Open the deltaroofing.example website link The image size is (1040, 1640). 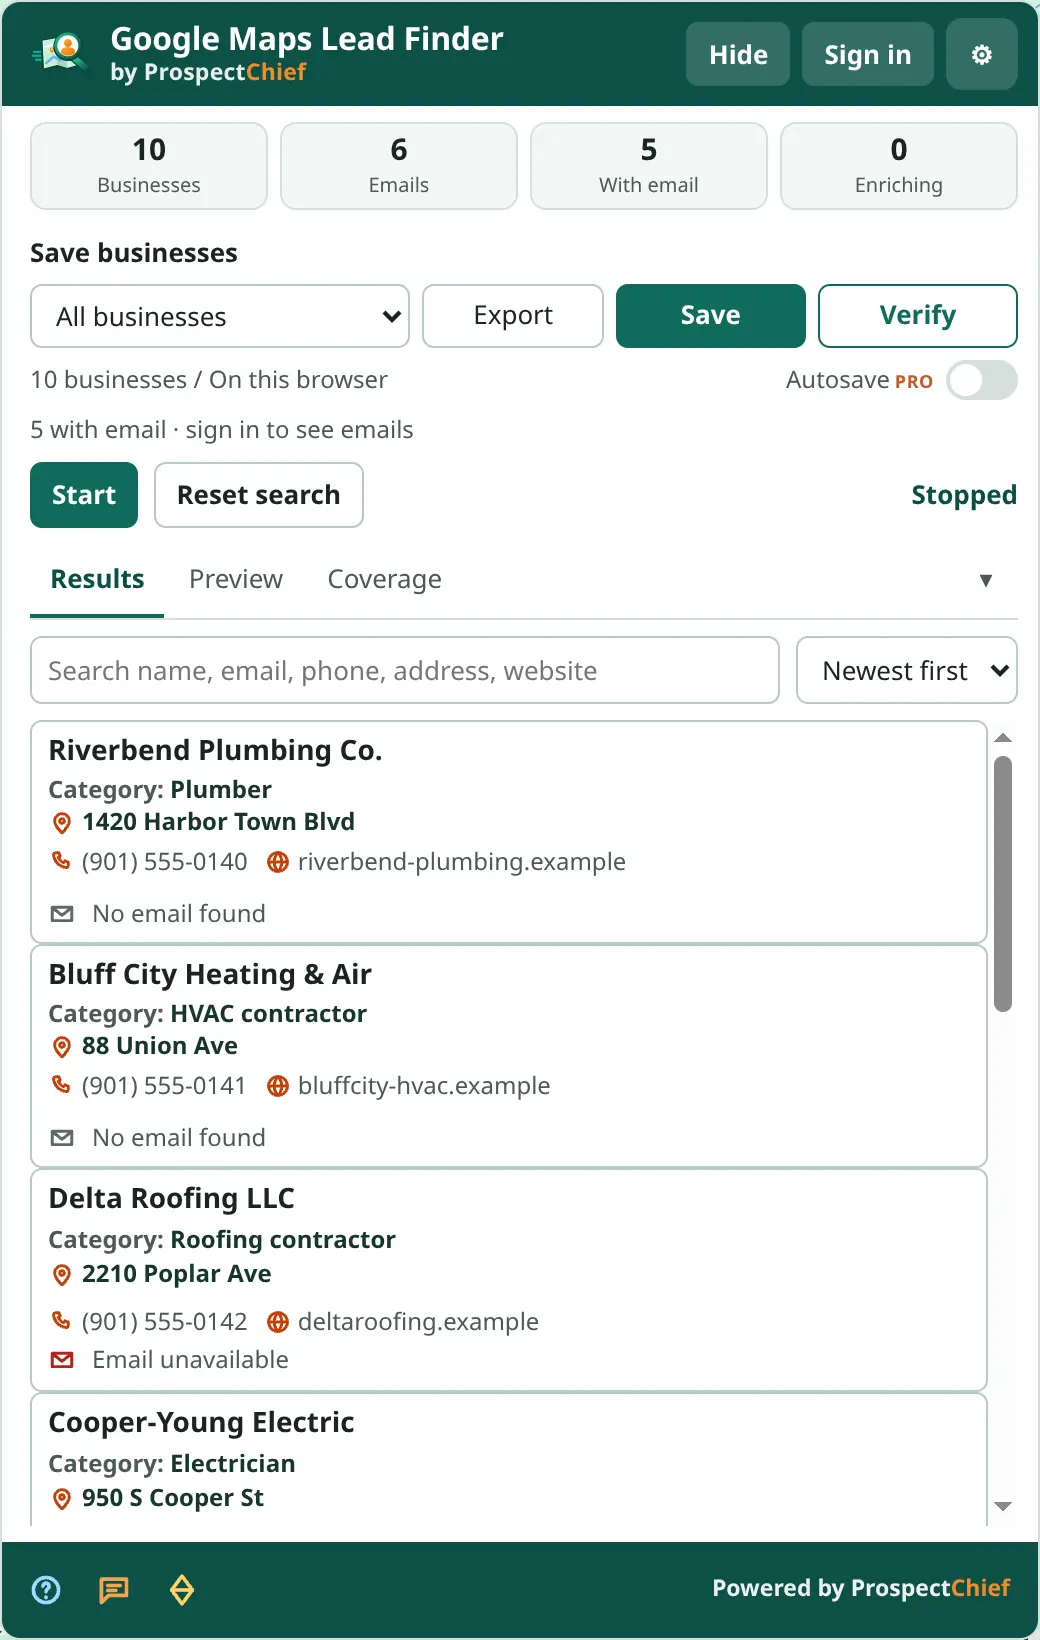418,1322
